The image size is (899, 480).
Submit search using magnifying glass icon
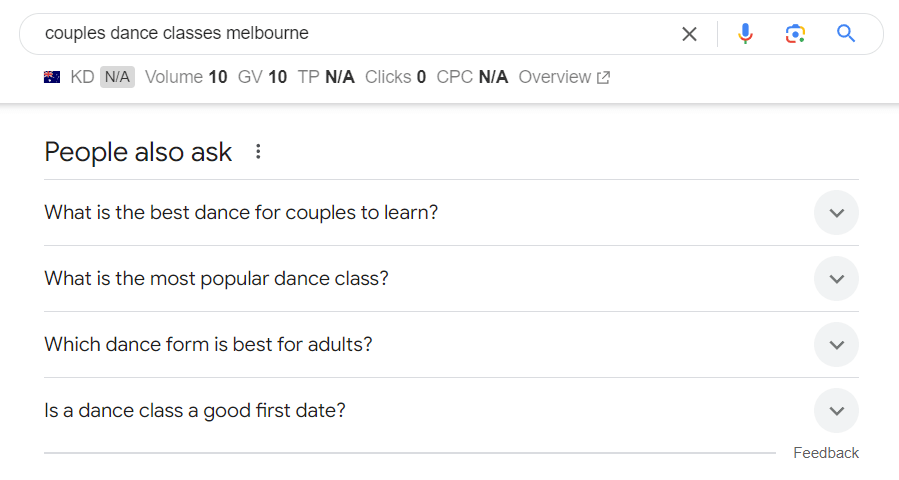pyautogui.click(x=846, y=34)
